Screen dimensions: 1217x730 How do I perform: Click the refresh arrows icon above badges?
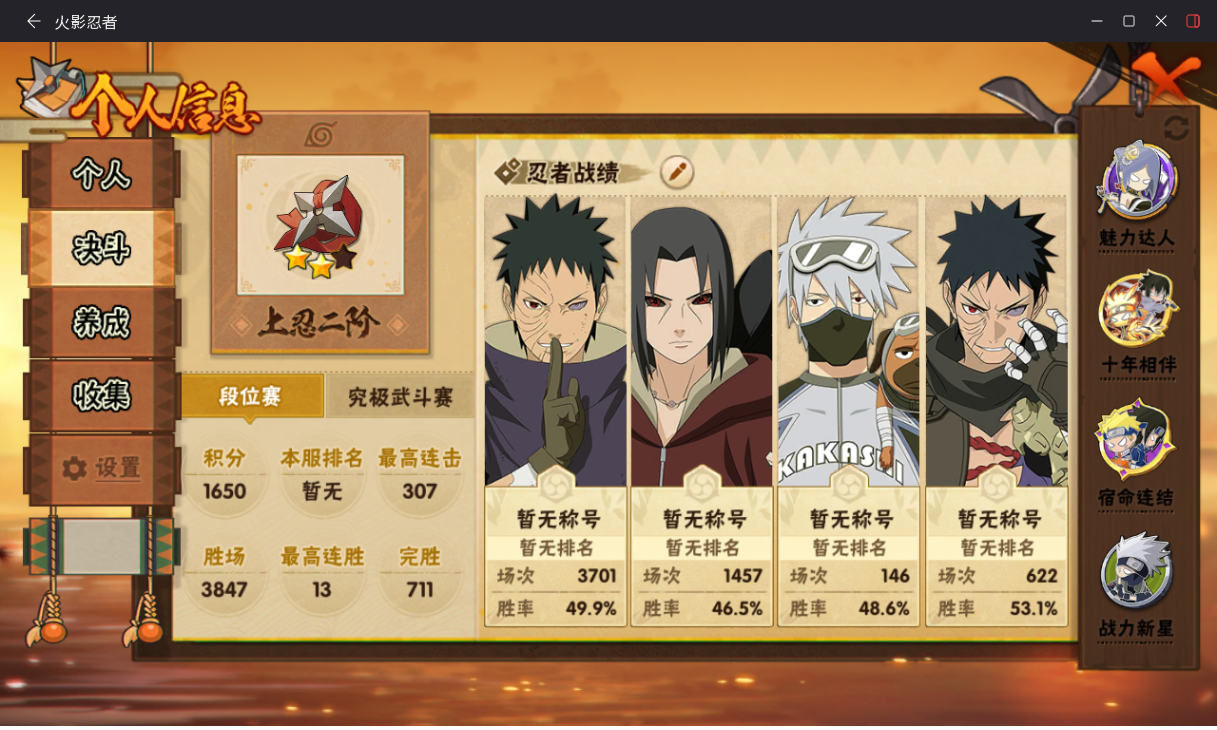point(1176,127)
